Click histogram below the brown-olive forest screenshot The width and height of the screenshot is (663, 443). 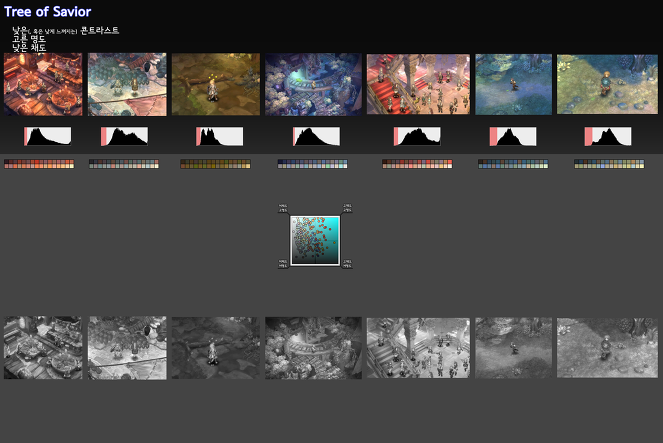point(219,136)
